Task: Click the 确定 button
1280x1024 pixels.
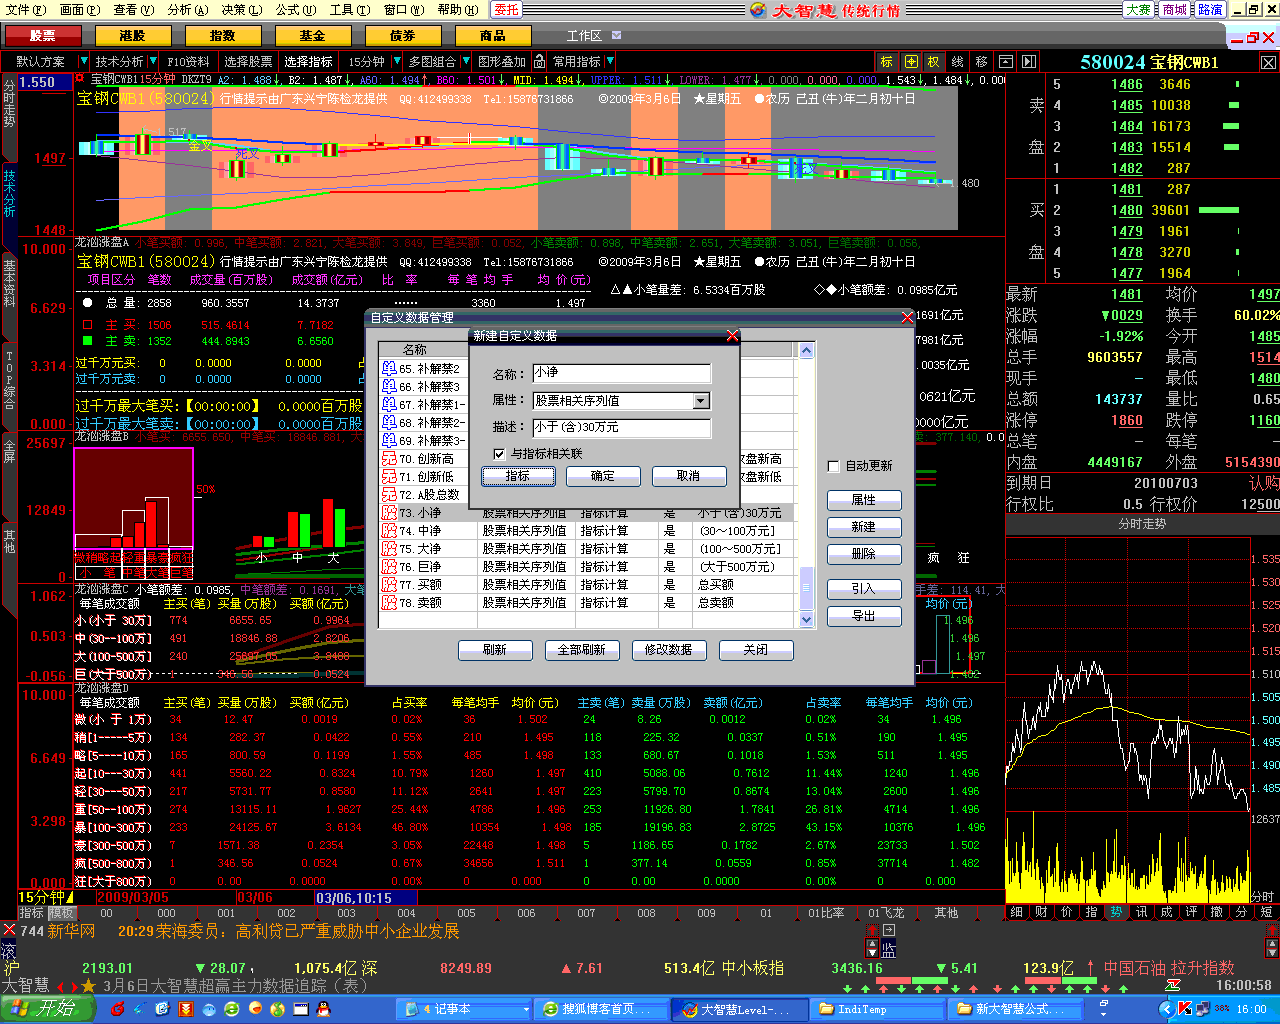Action: point(603,476)
